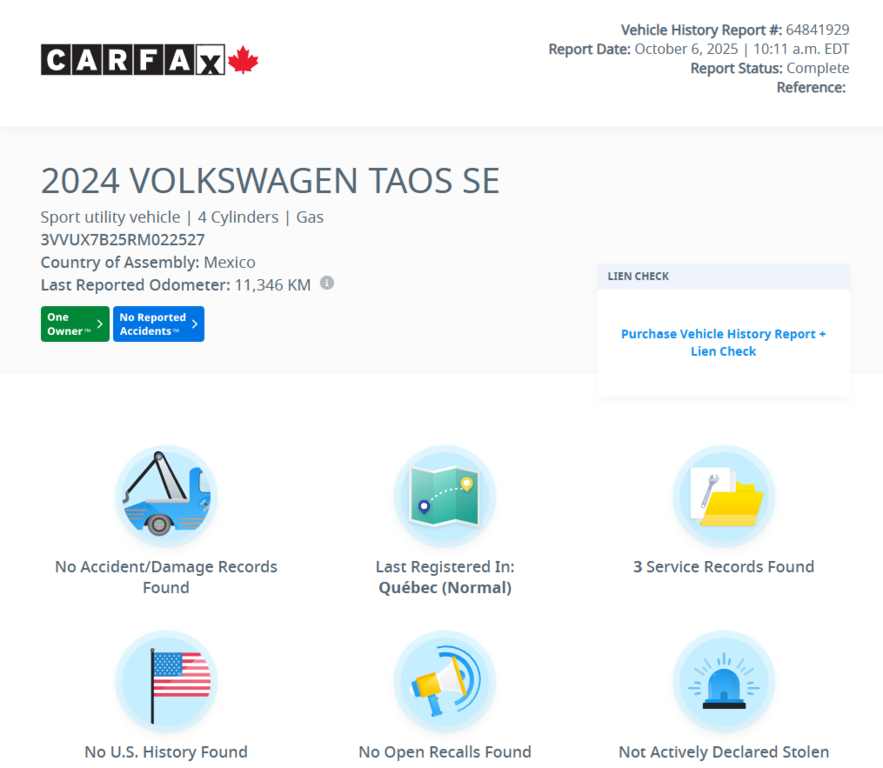Click the U.S. flag history icon
Screen dimensions: 883x768
click(166, 681)
